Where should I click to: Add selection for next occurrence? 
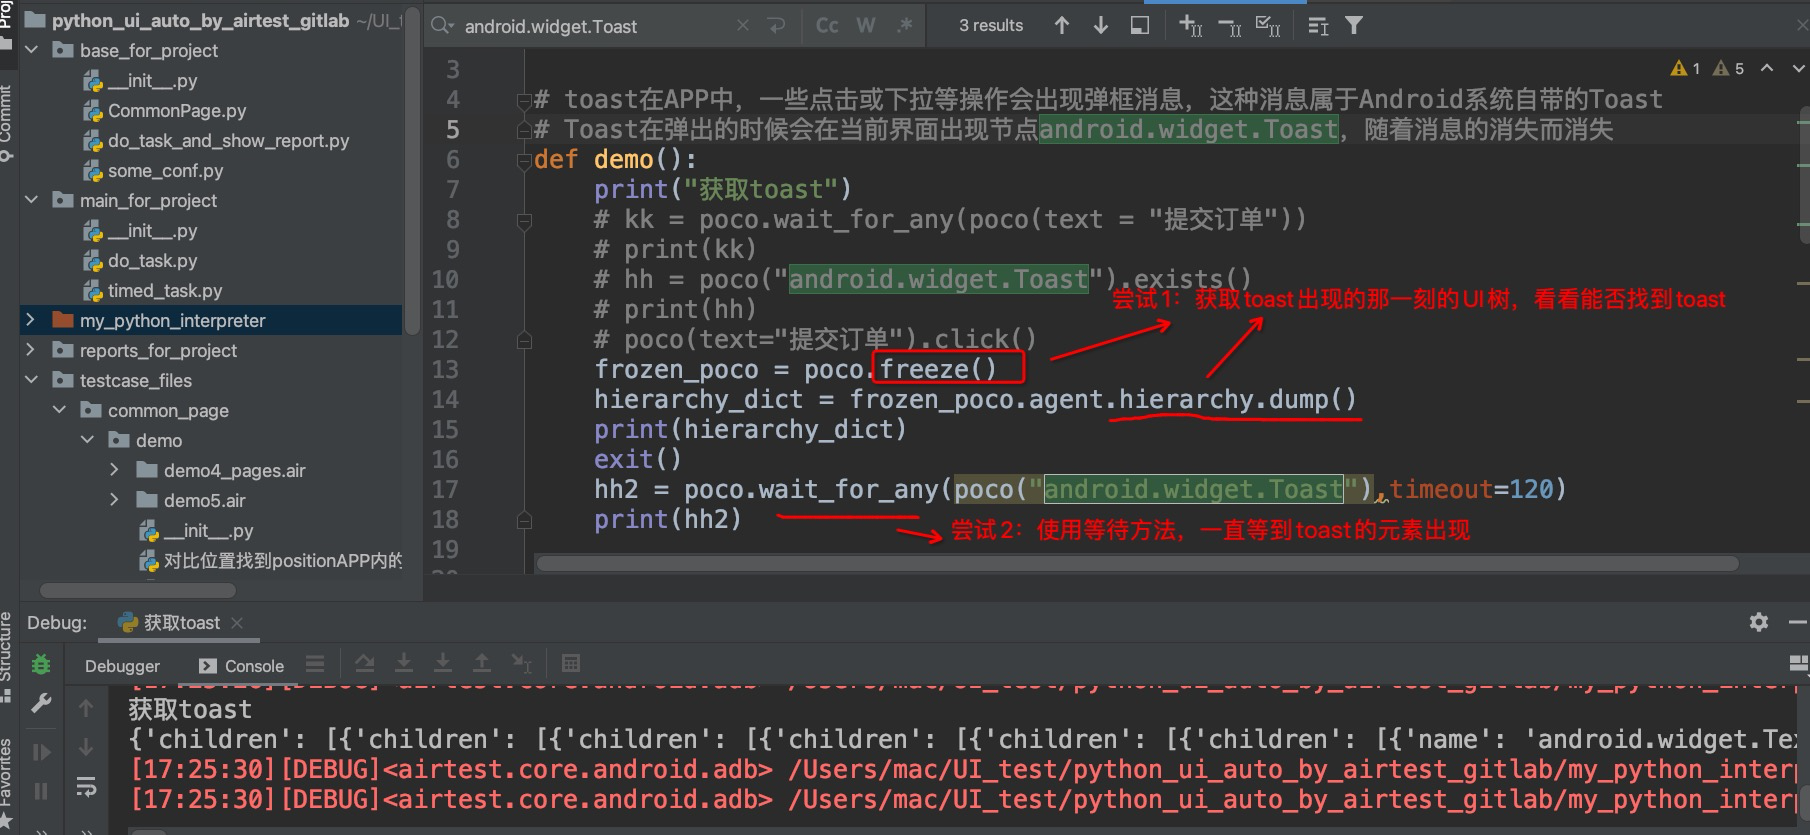(1191, 26)
